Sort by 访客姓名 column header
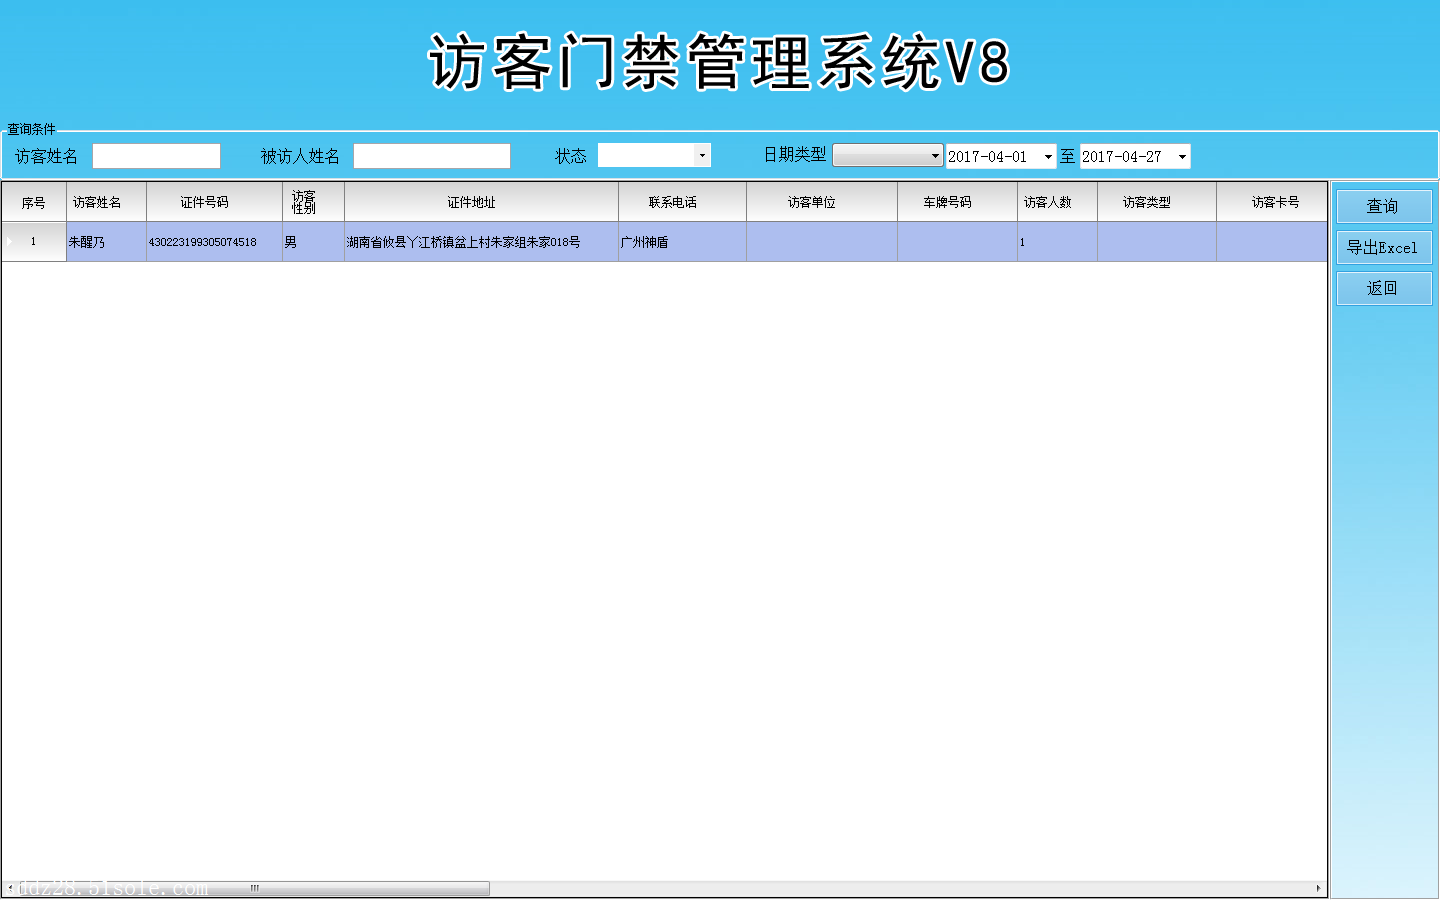Viewport: 1440px width, 900px height. point(106,202)
